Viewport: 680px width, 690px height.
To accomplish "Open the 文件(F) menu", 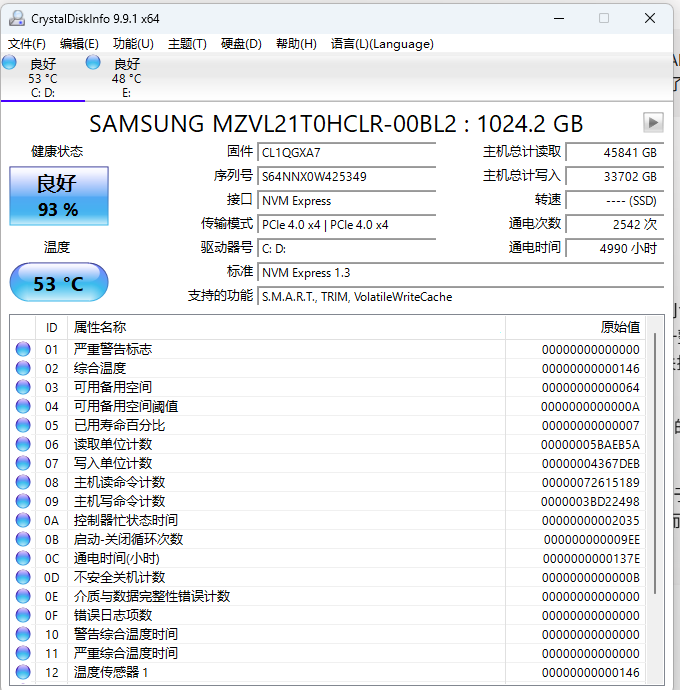I will pos(27,44).
